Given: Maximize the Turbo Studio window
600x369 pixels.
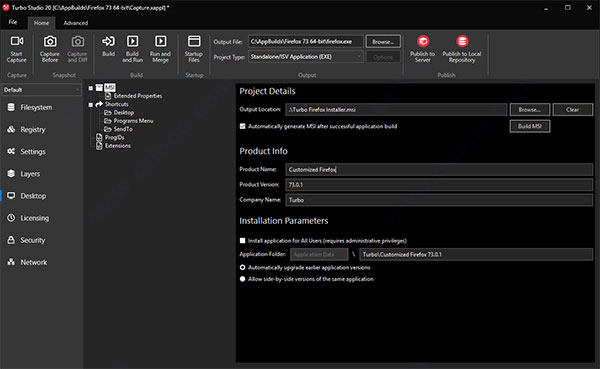Looking at the screenshot, I should pos(568,8).
